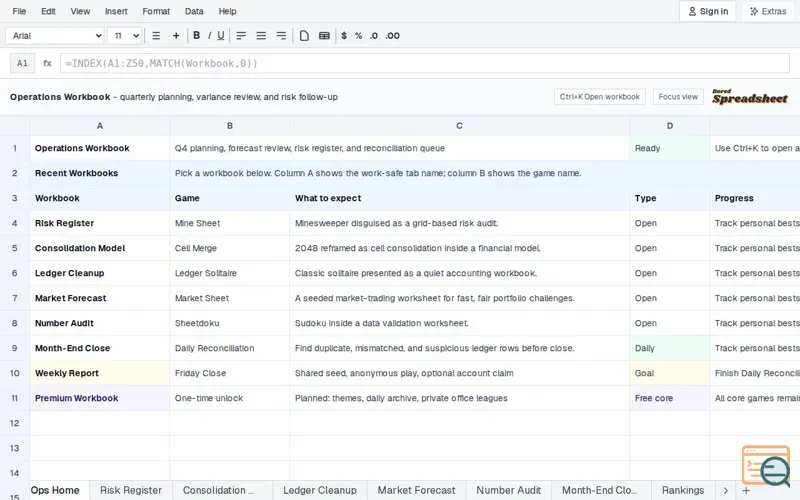Click the formula bar input field
The image size is (800, 500).
424,63
